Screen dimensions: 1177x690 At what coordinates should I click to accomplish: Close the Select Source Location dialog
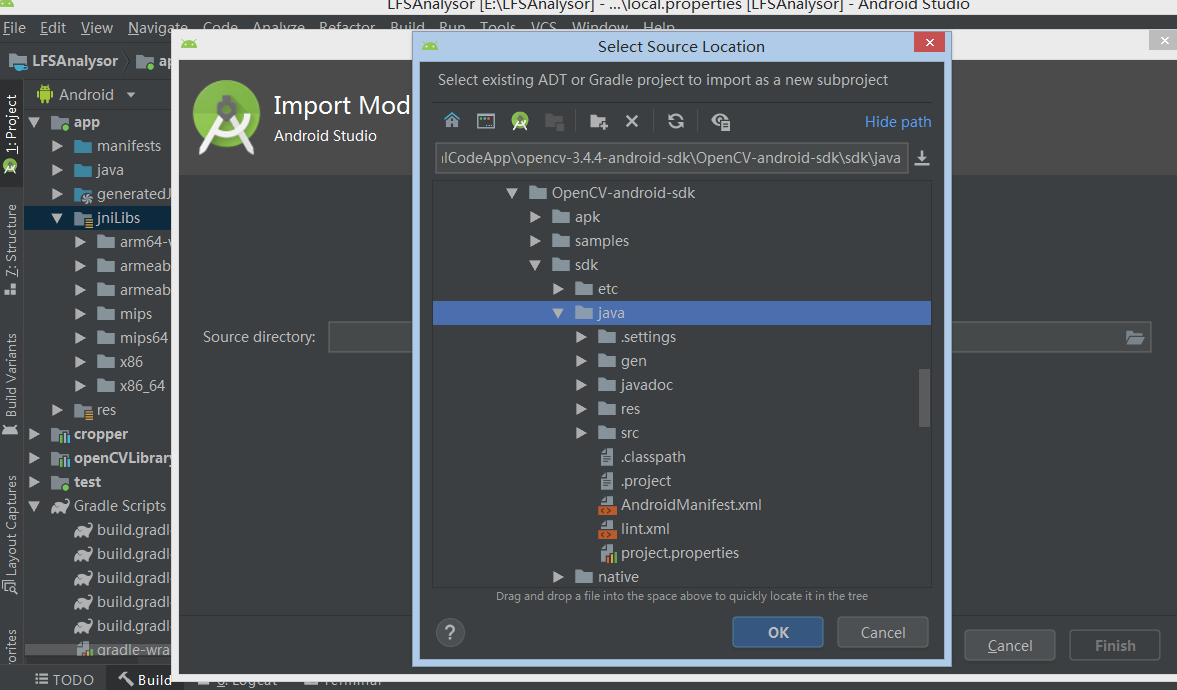coord(929,42)
